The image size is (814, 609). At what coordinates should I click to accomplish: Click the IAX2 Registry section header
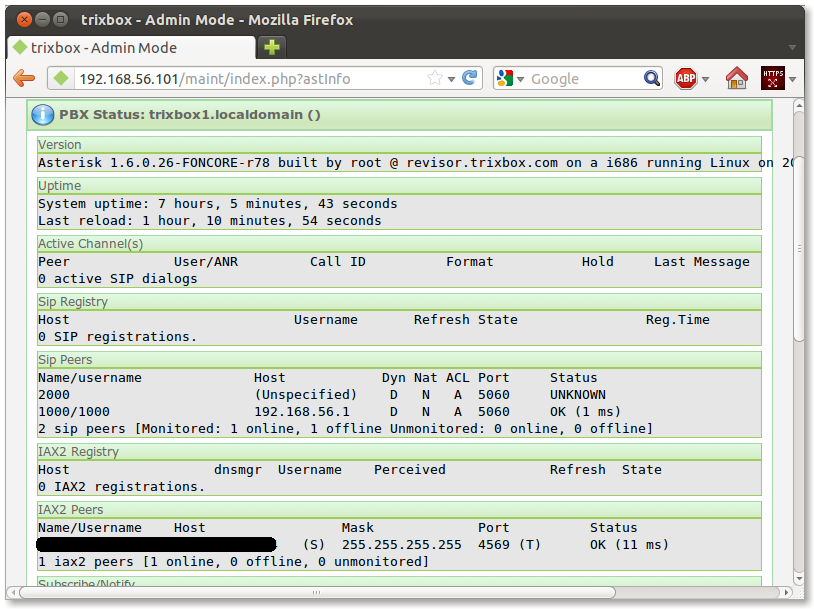(399, 451)
